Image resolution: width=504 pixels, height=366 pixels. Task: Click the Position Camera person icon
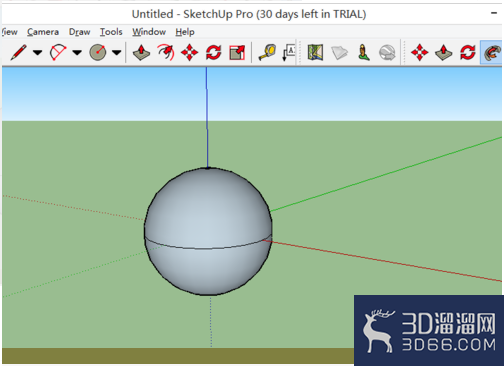pyautogui.click(x=364, y=53)
